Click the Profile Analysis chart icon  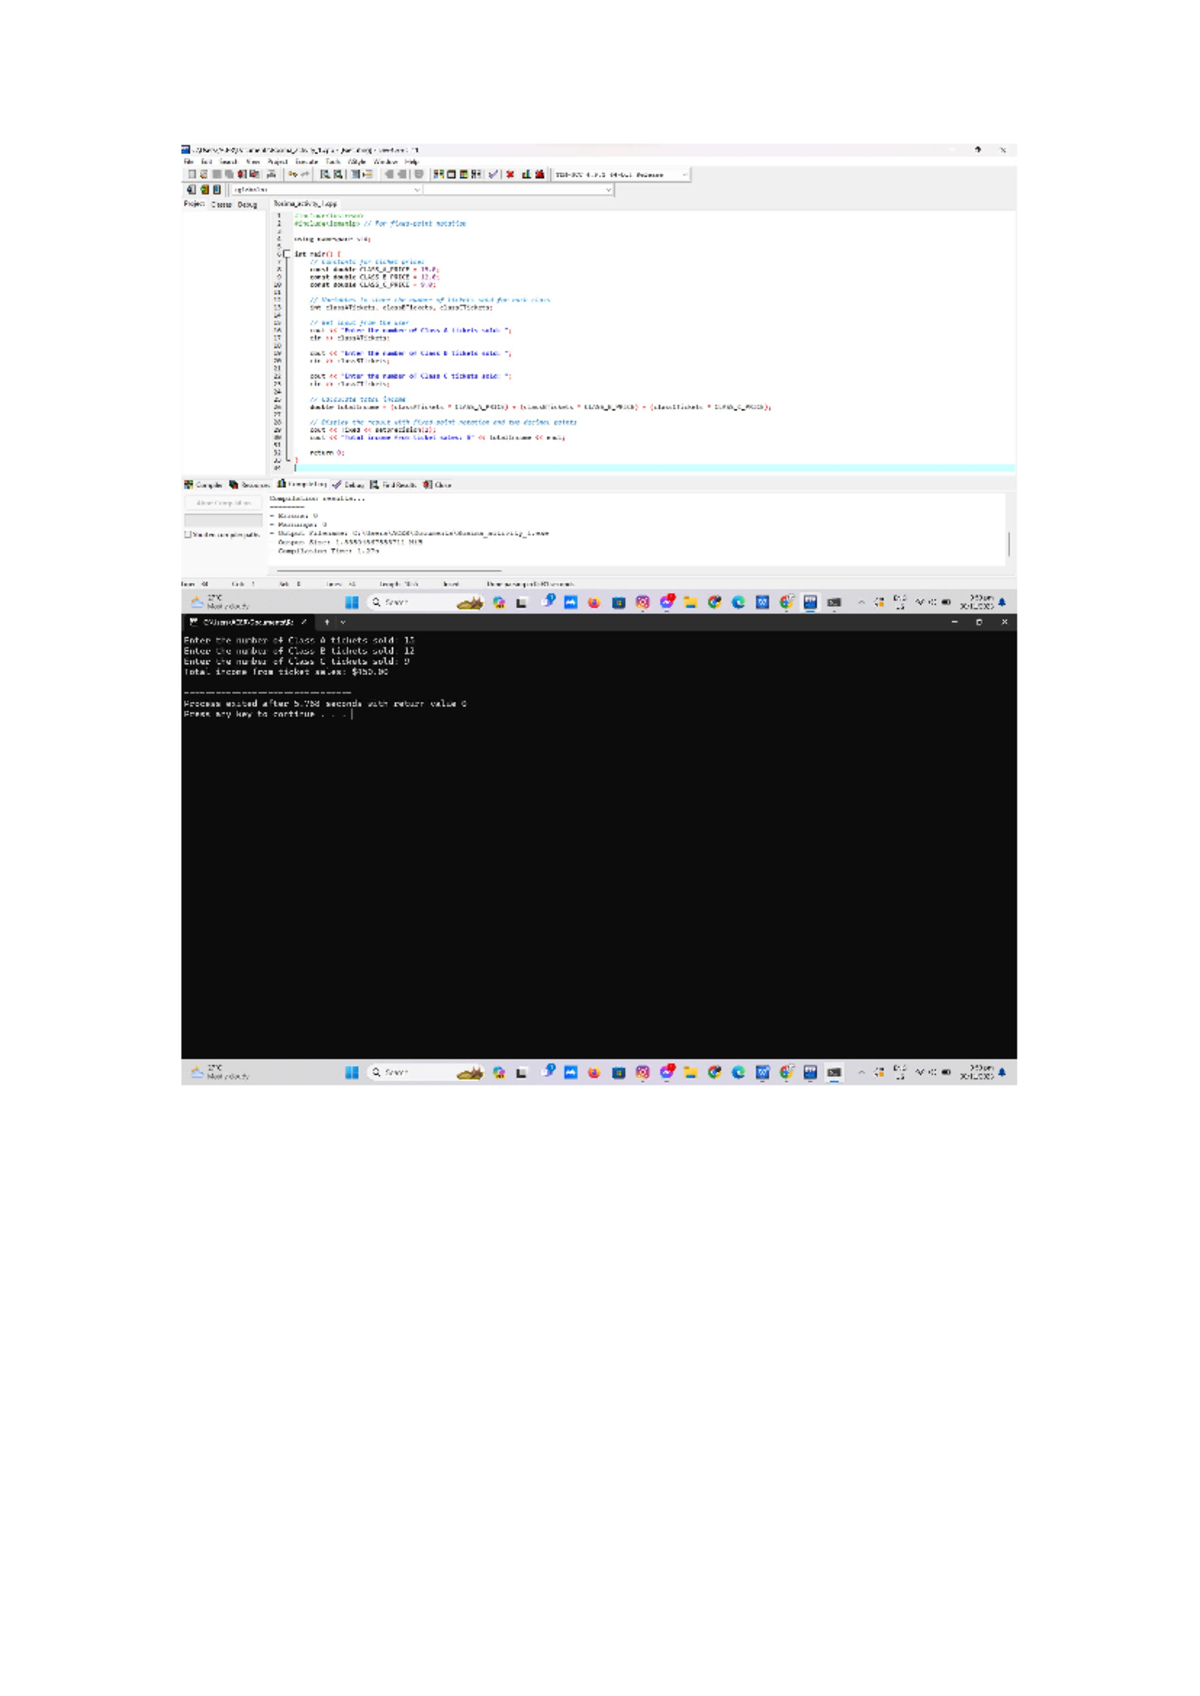tap(526, 174)
